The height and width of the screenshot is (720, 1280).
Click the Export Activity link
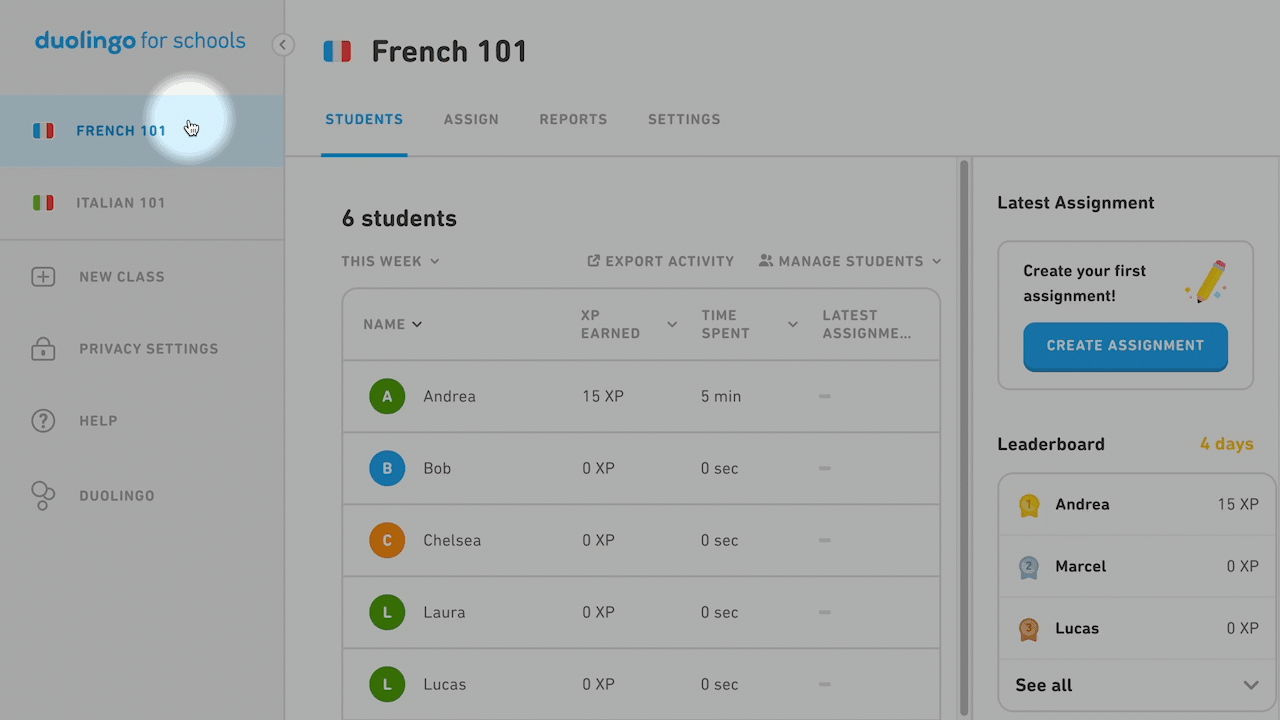click(660, 261)
